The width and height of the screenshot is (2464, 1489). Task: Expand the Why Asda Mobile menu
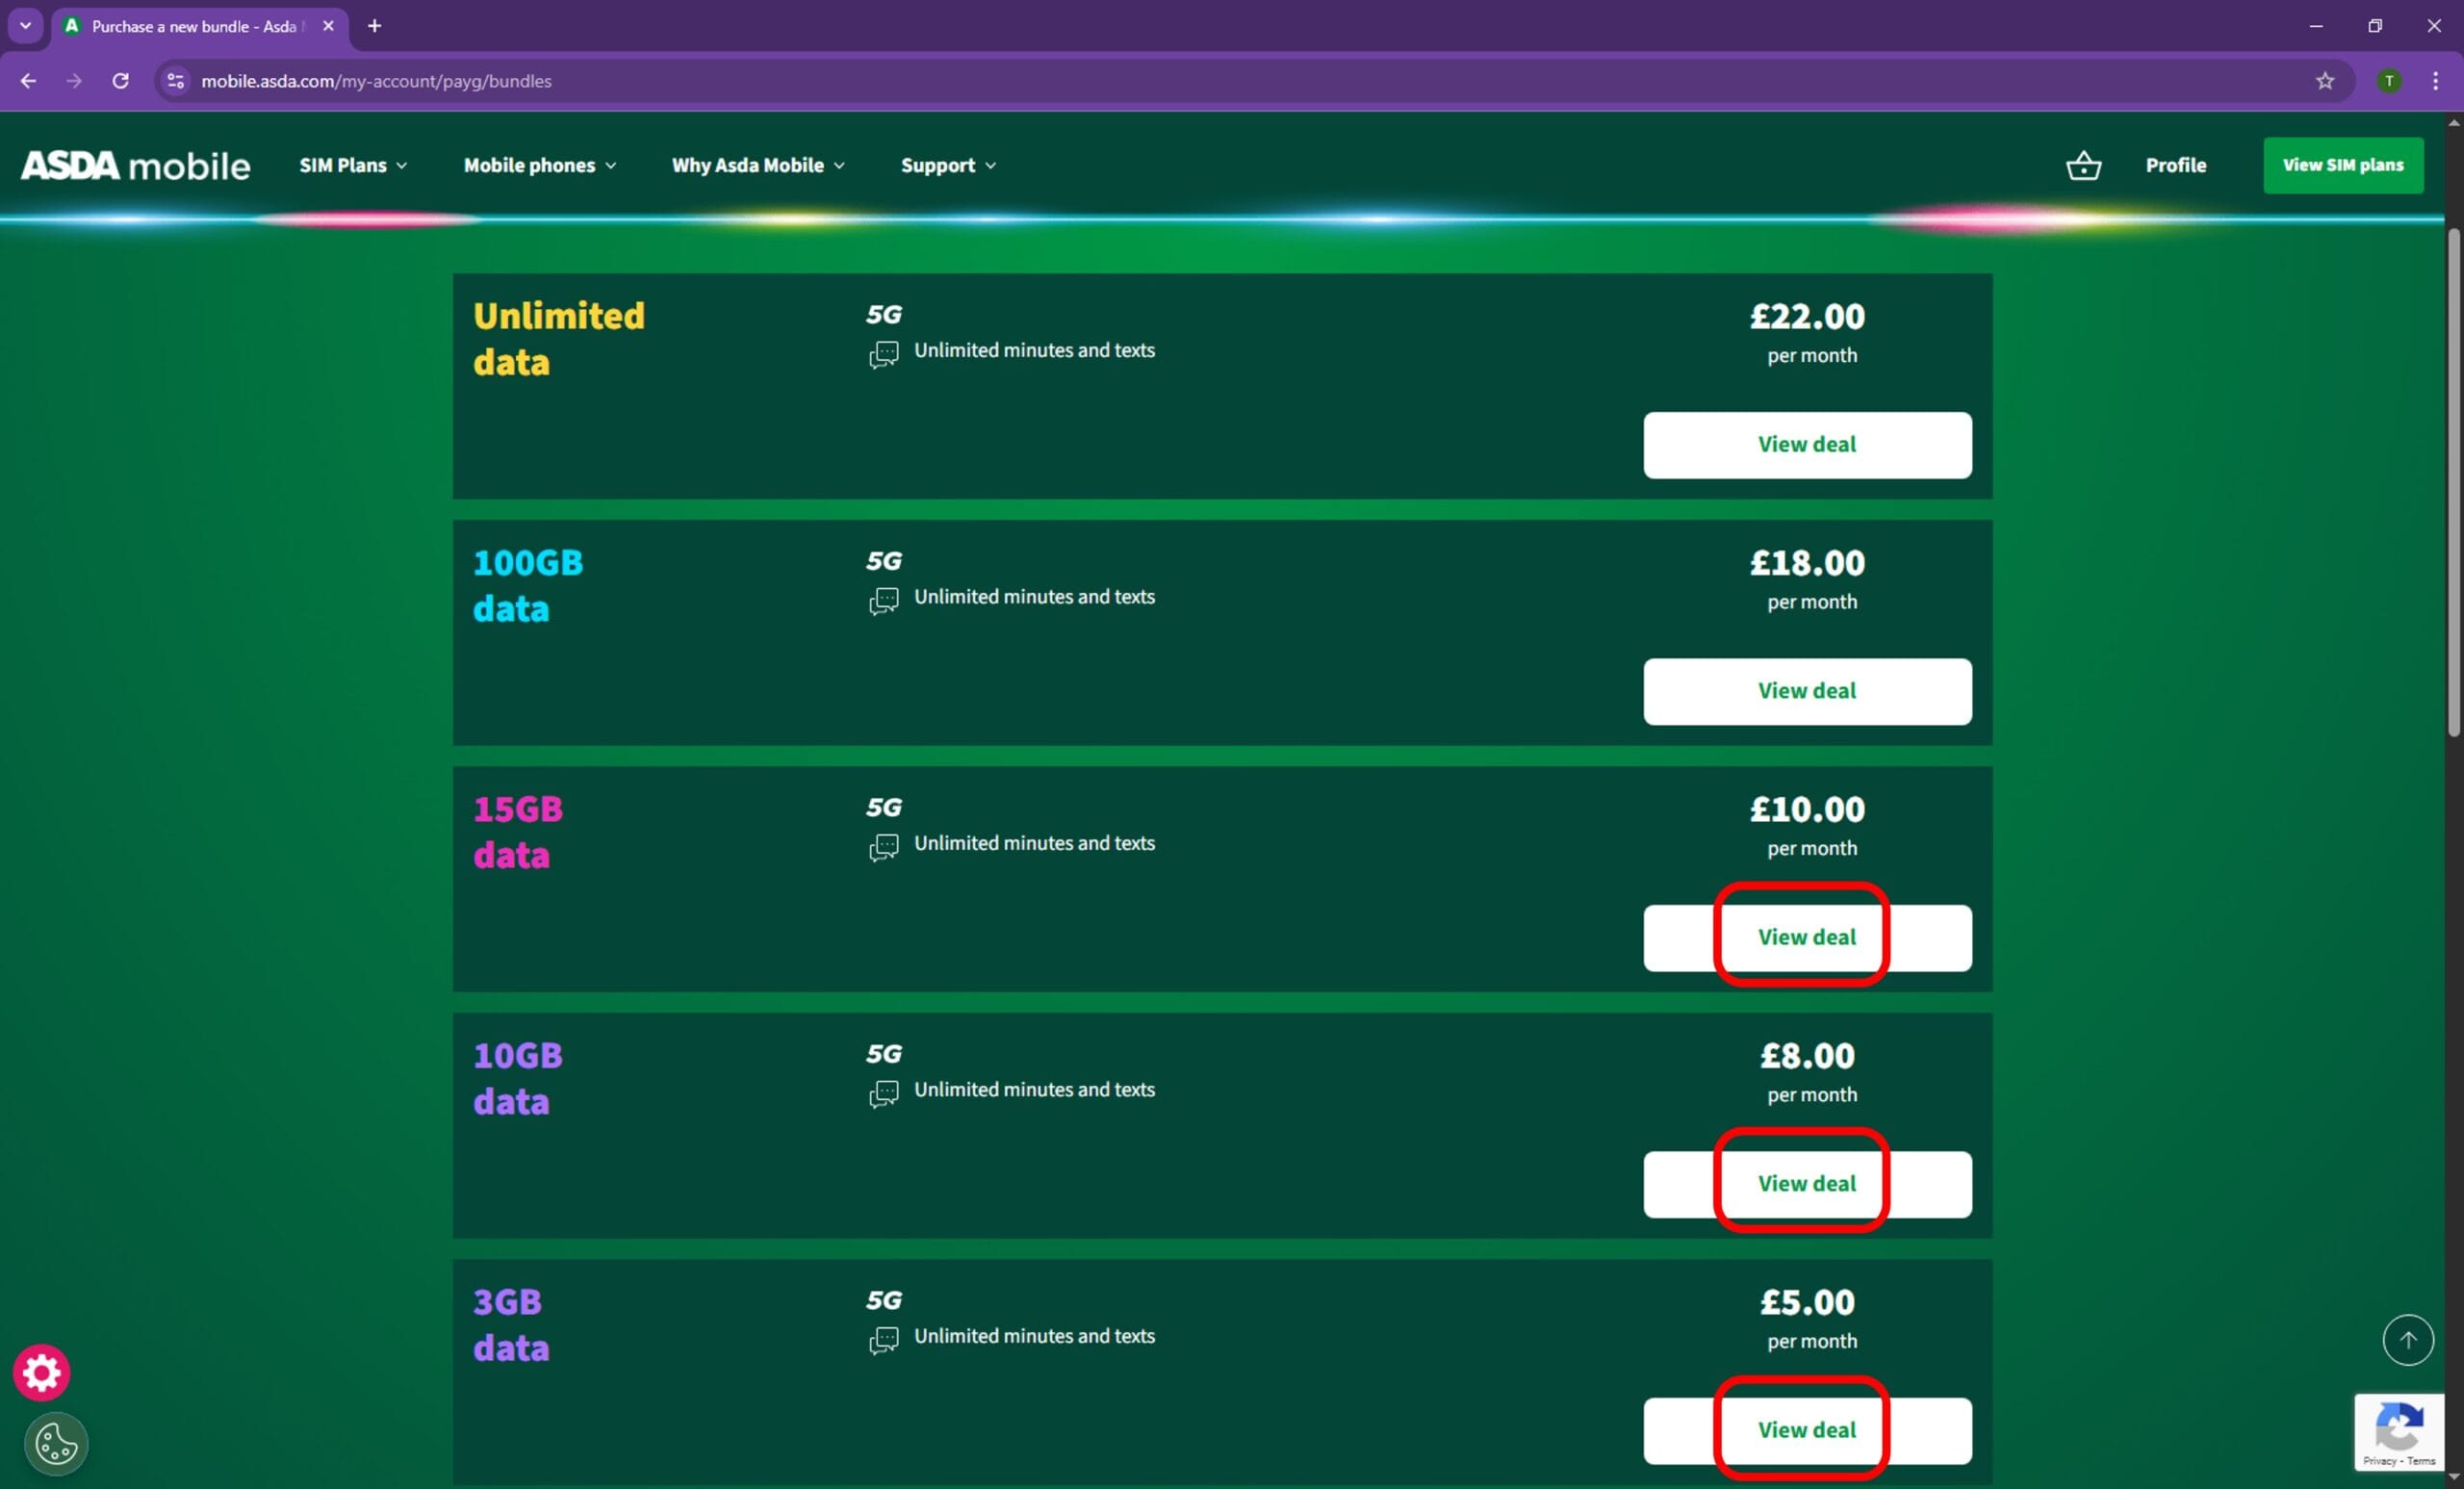tap(758, 165)
